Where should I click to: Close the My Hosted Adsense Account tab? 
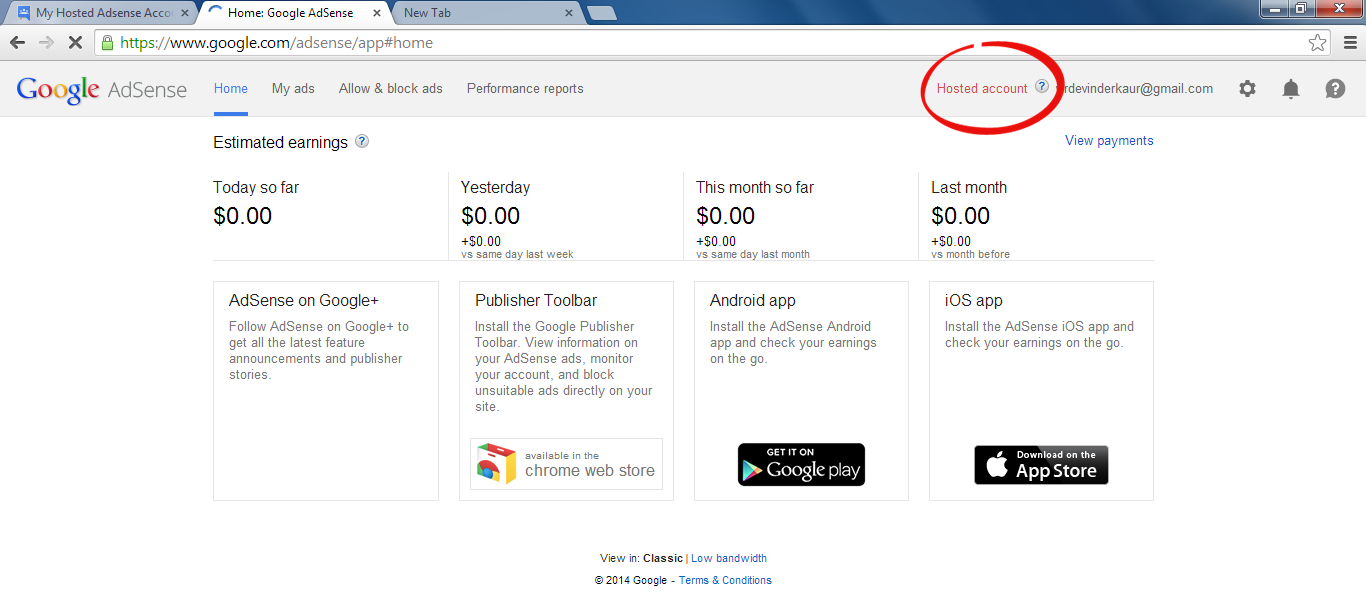pos(184,13)
